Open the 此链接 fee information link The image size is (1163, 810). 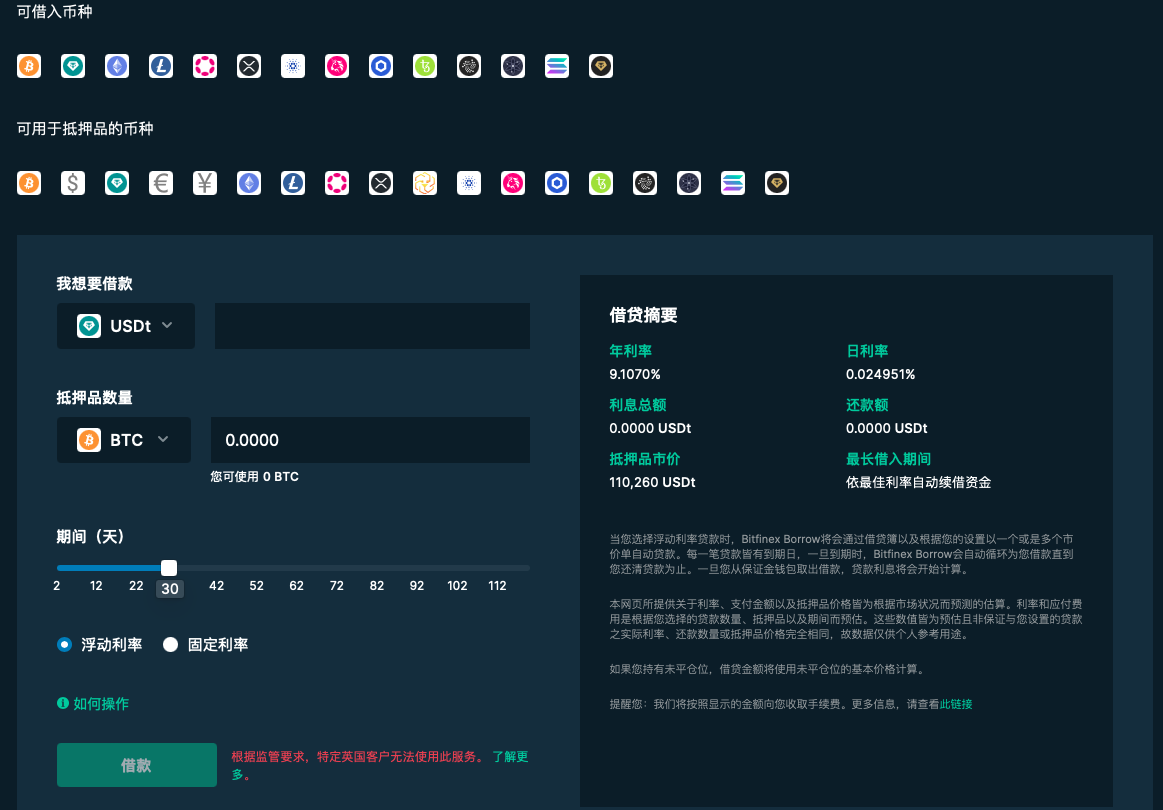click(x=955, y=704)
